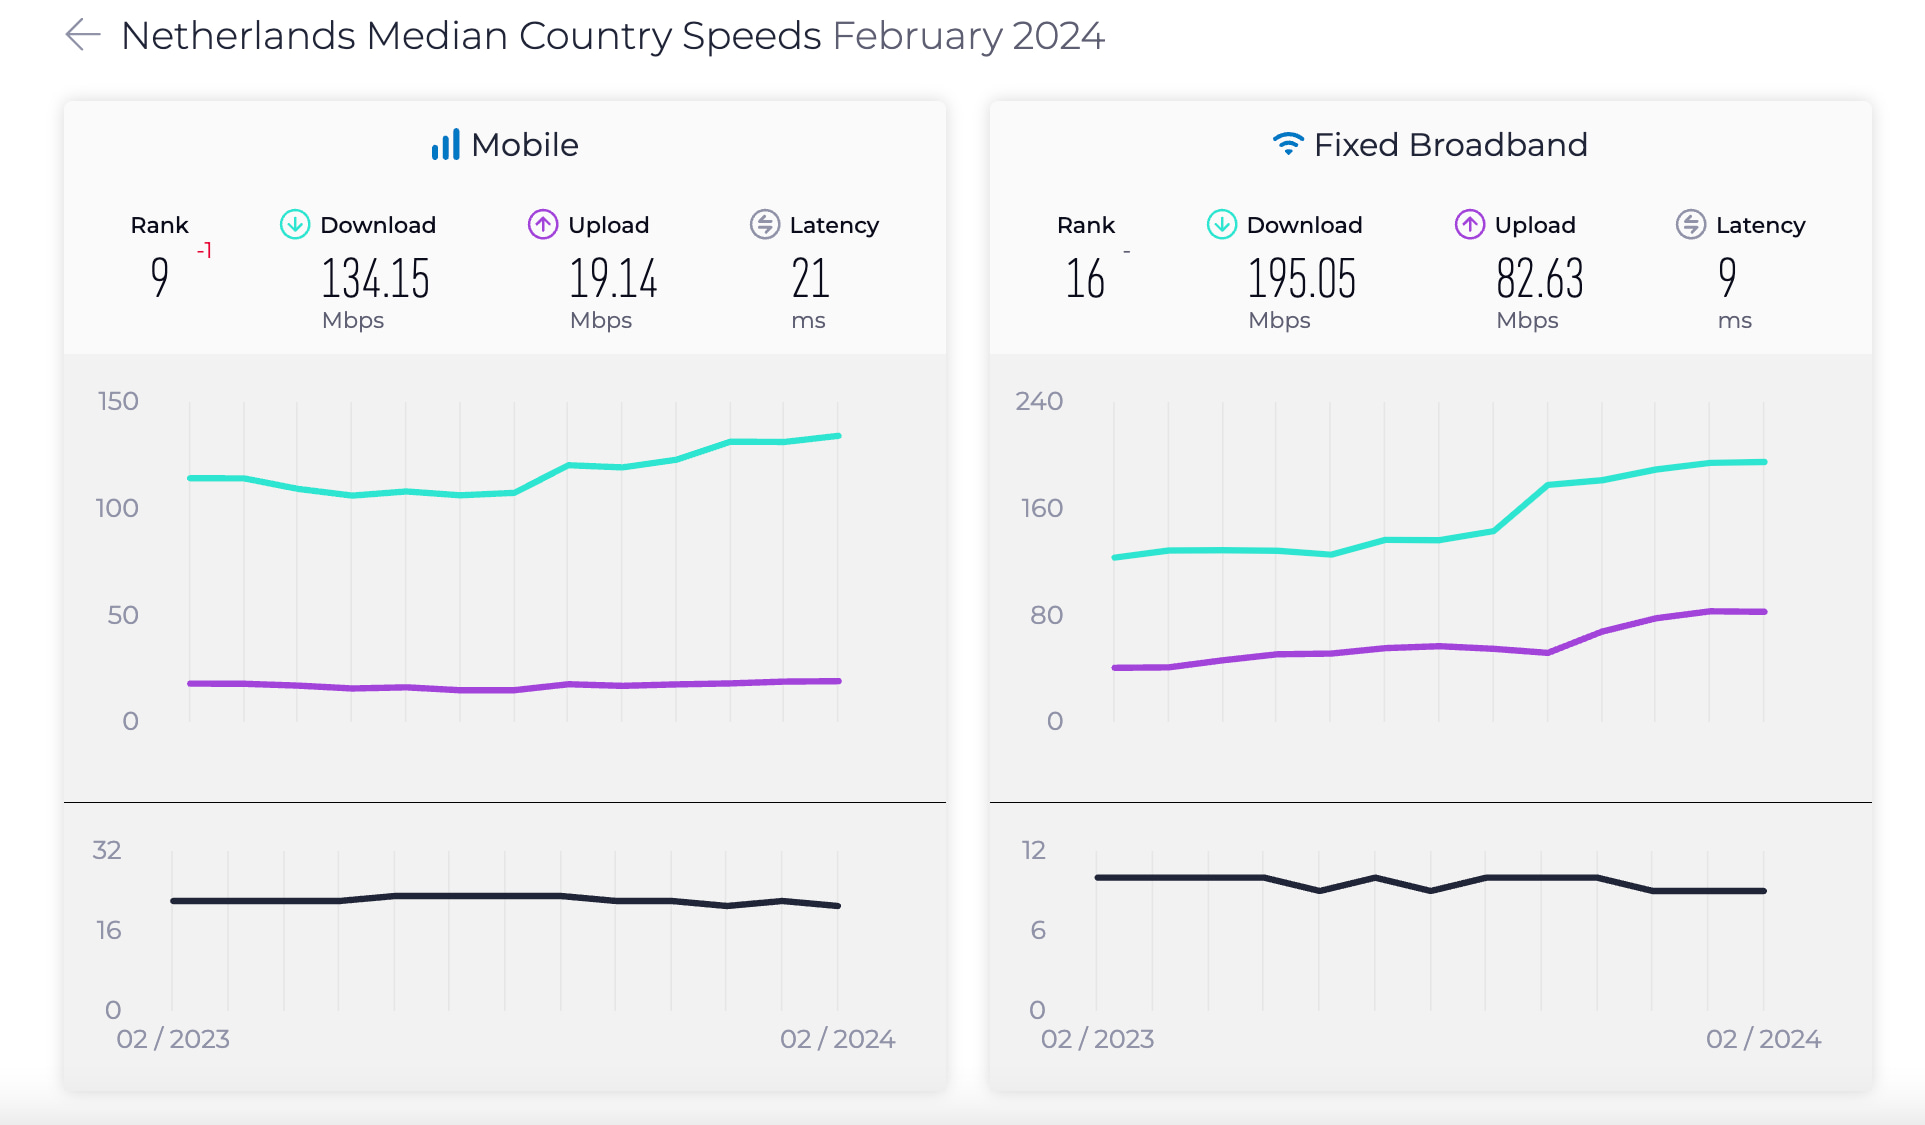Click the Fixed Broadband wifi icon

(x=1288, y=144)
